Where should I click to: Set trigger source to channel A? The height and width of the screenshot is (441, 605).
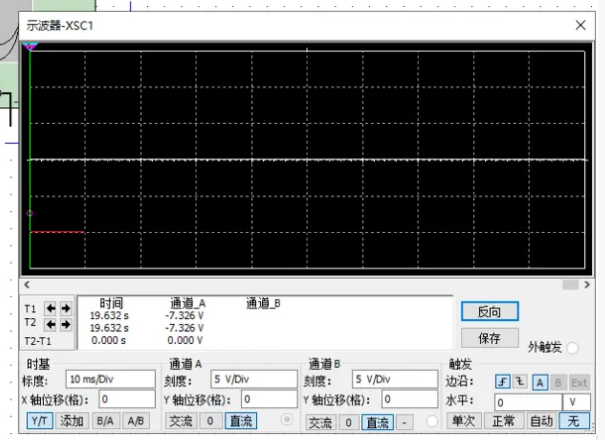point(540,382)
